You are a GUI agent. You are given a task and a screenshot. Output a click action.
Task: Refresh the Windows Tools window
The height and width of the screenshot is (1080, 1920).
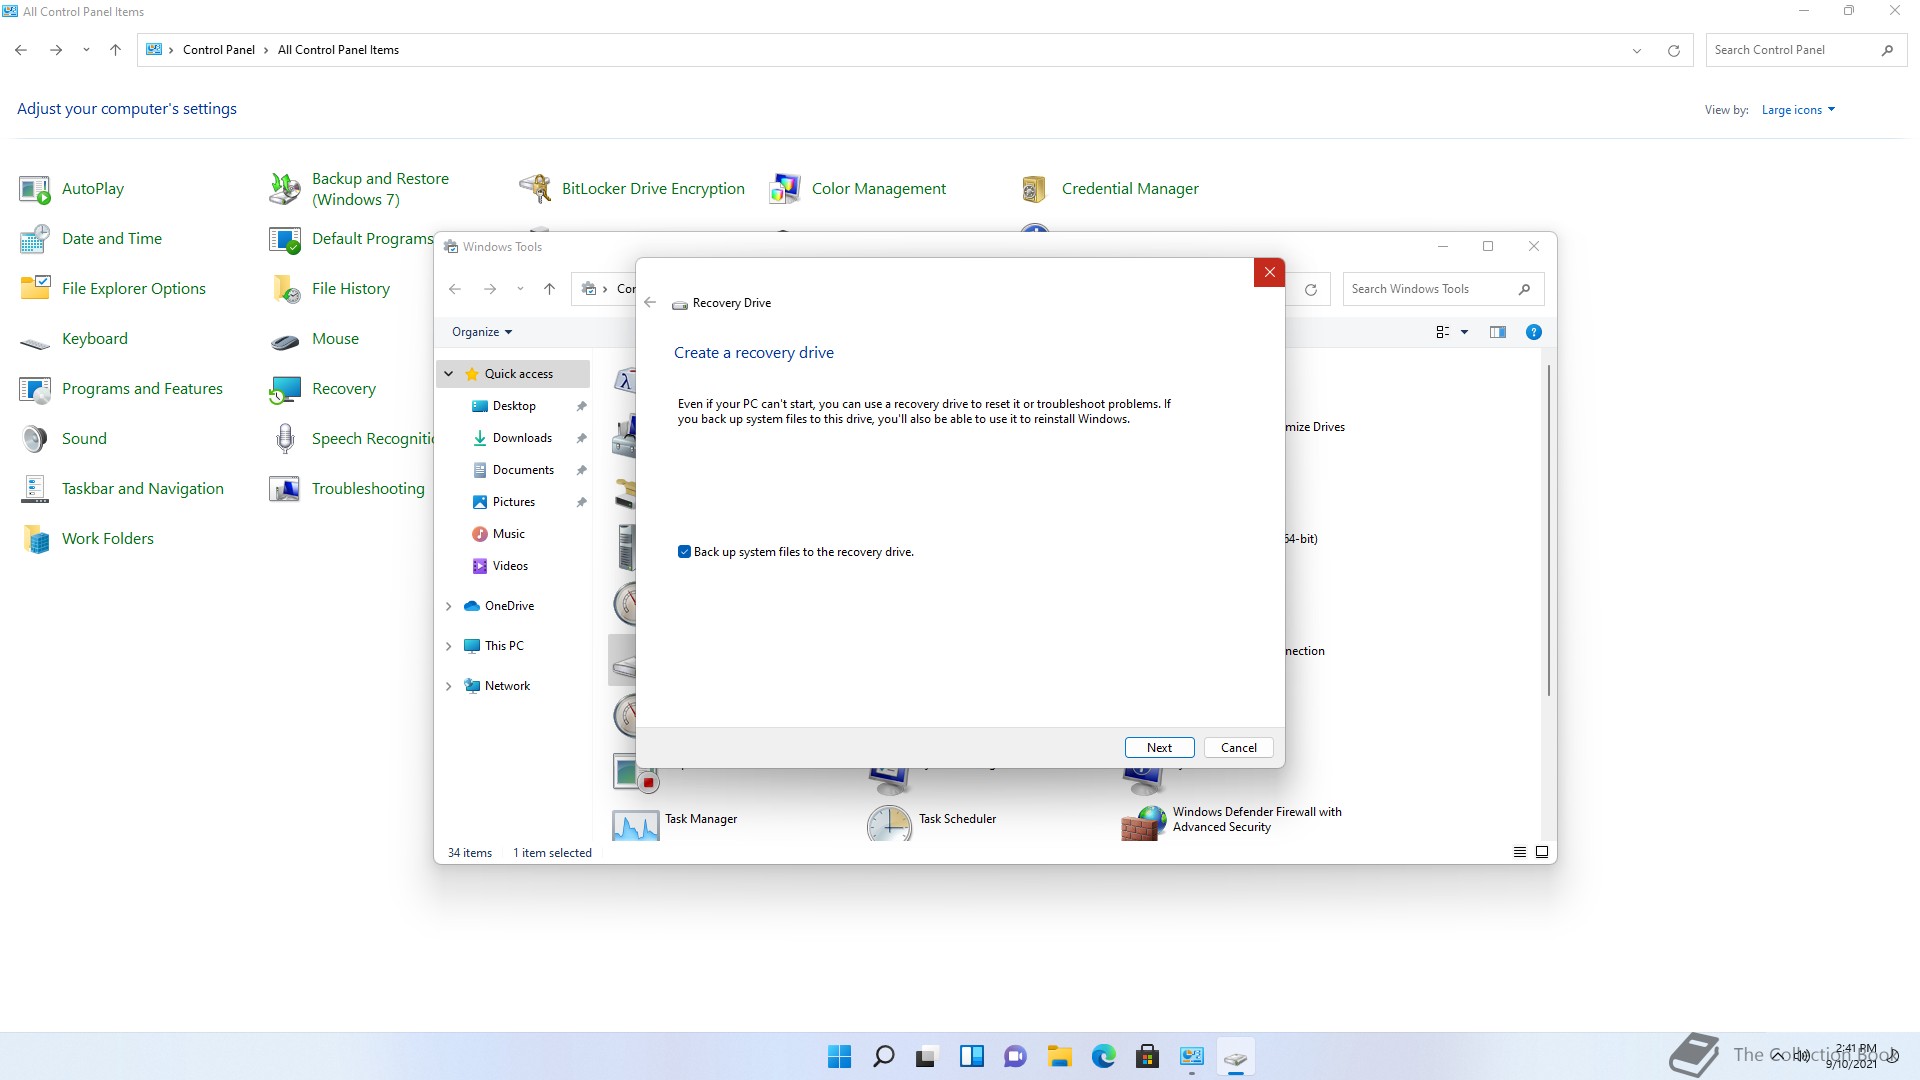click(1310, 289)
